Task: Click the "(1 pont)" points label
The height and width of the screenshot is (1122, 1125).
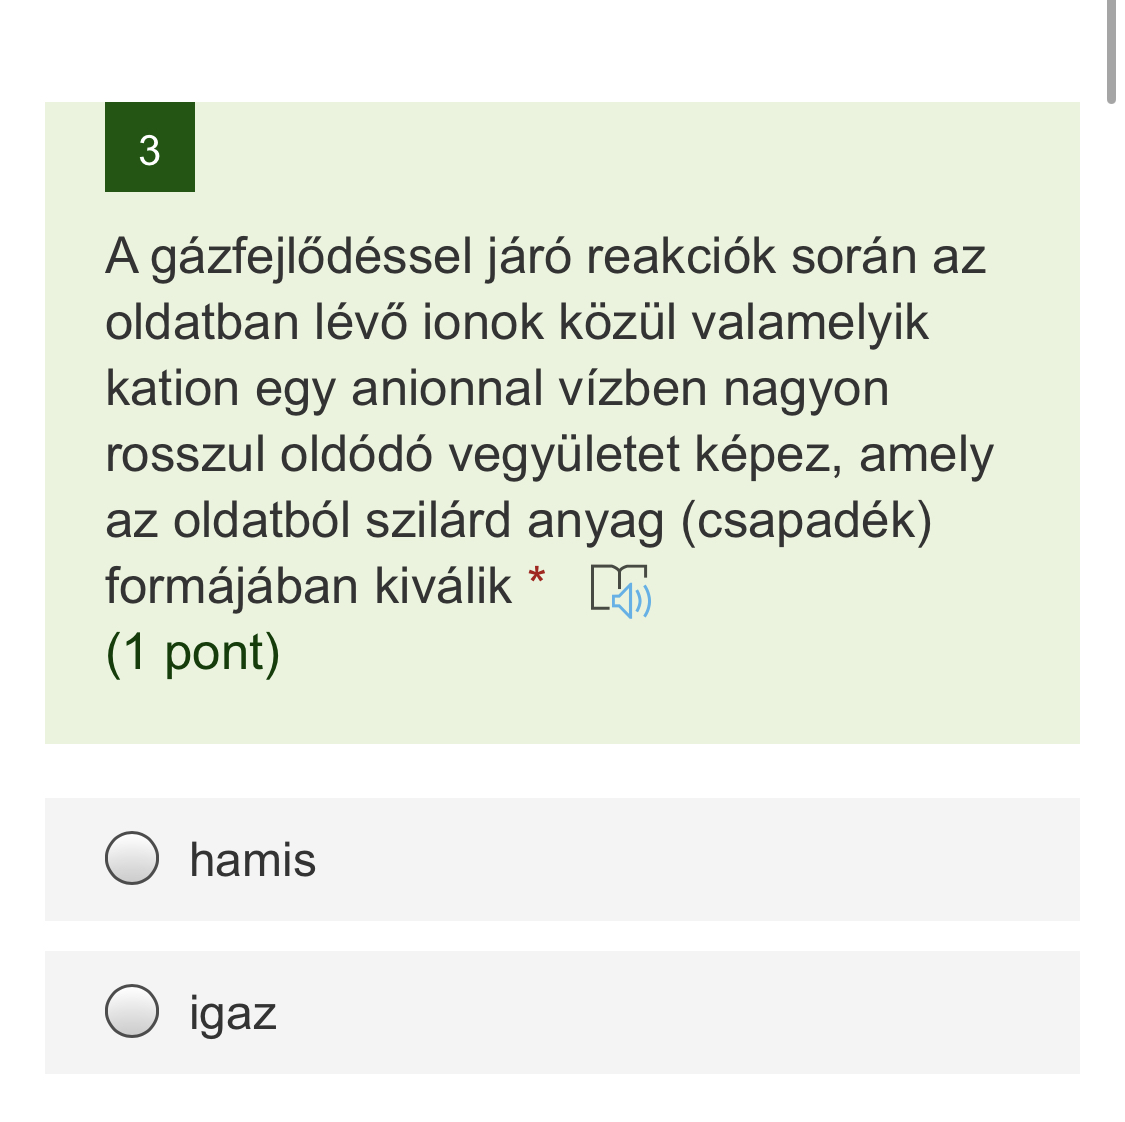Action: point(193,652)
